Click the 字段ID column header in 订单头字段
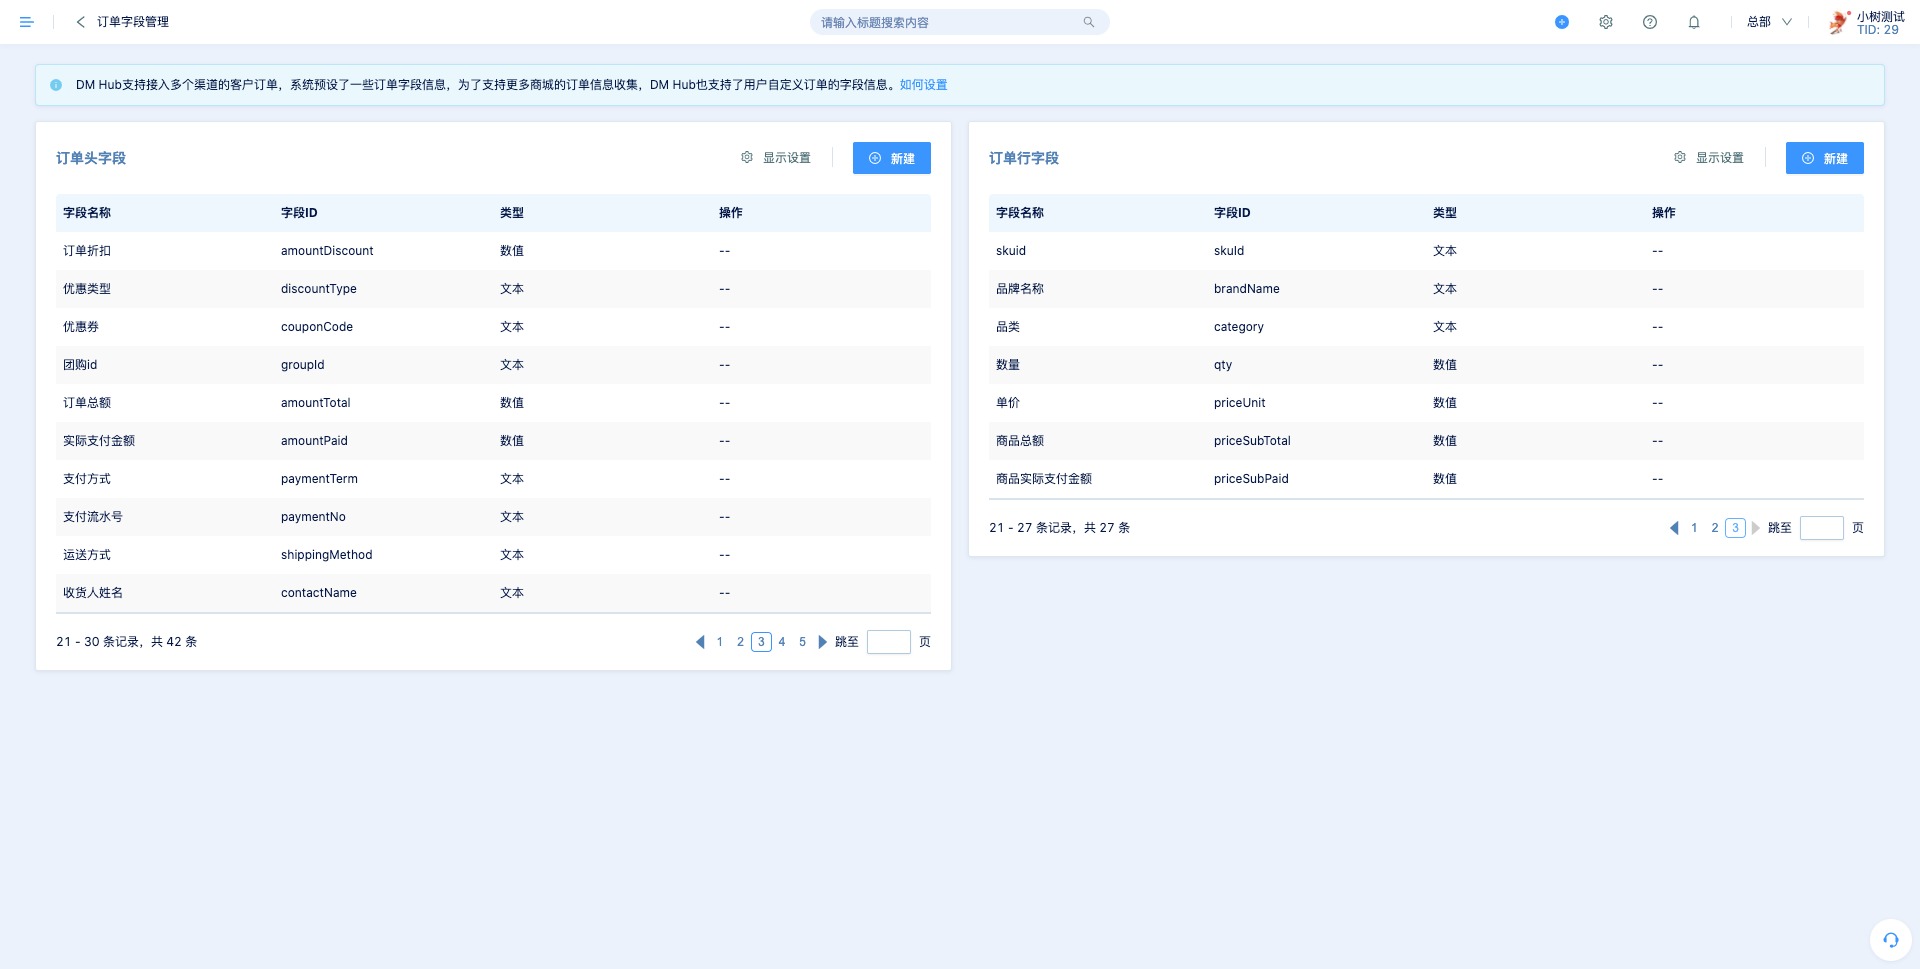The width and height of the screenshot is (1920, 969). click(x=299, y=213)
